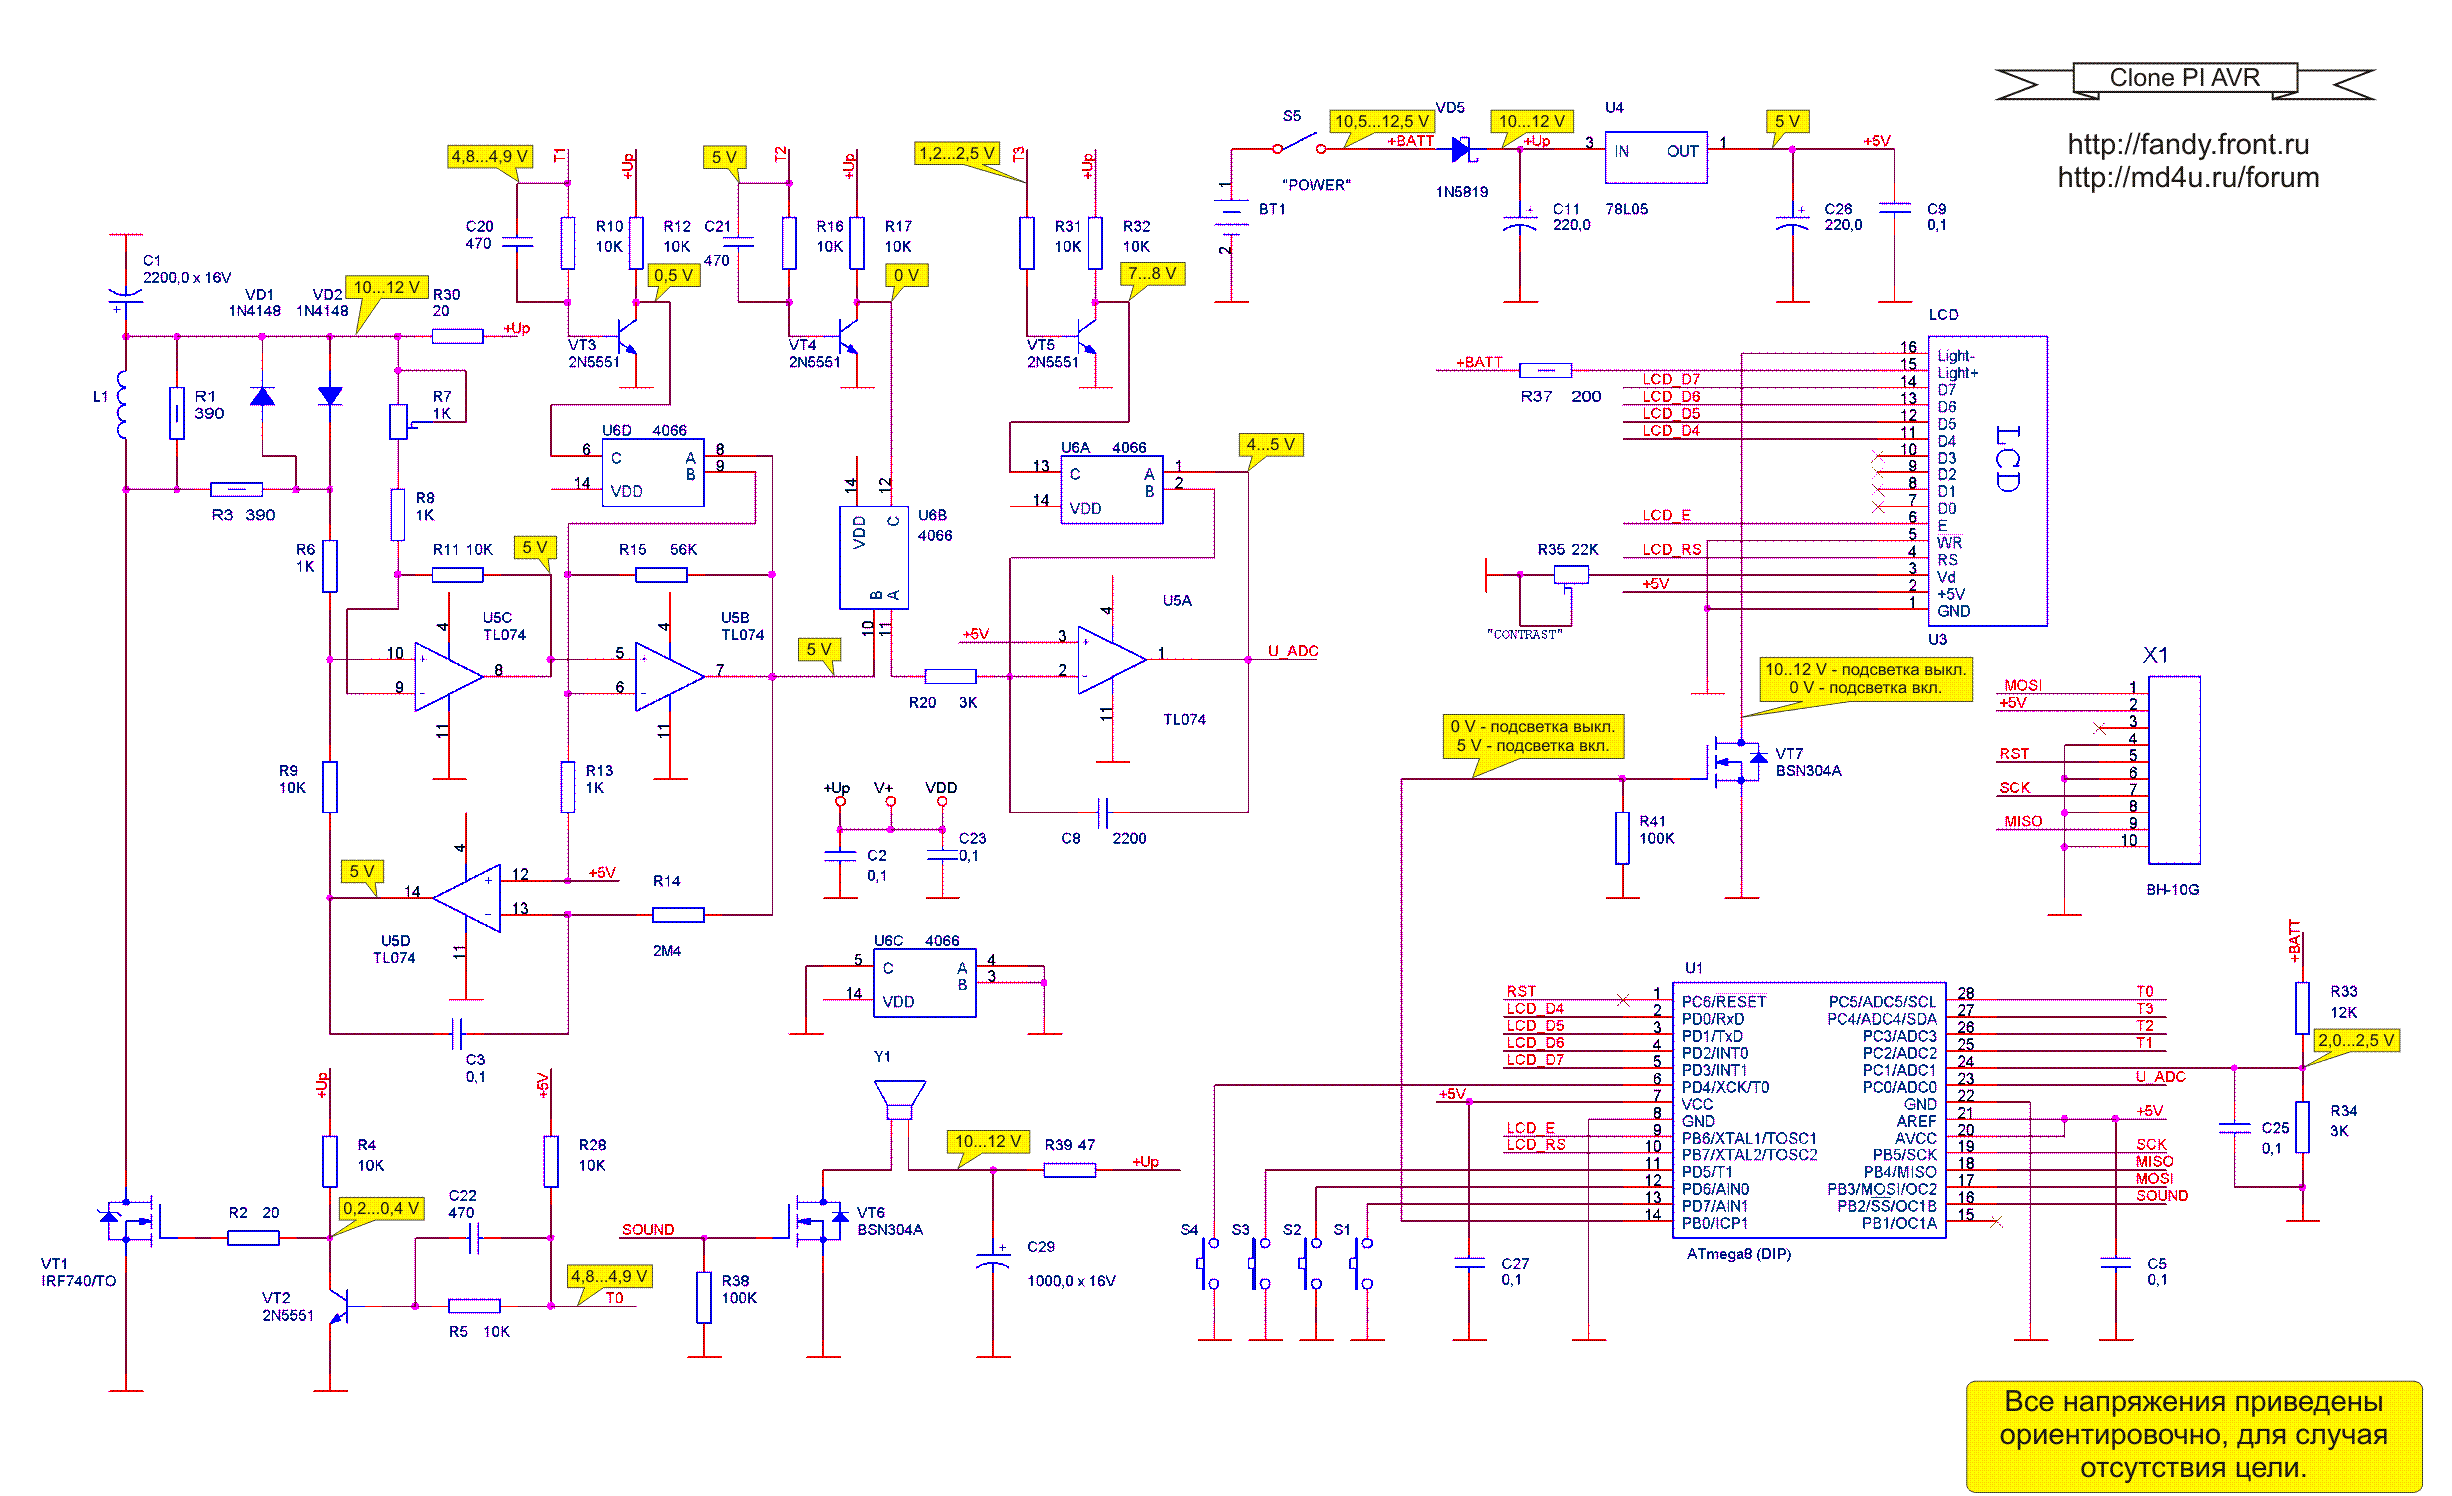The image size is (2452, 1496).
Task: Click the L1 coil symbol
Action: pyautogui.click(x=122, y=404)
